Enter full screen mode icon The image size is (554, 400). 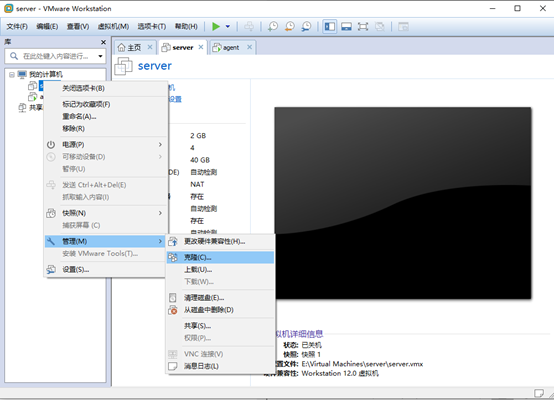[x=363, y=27]
